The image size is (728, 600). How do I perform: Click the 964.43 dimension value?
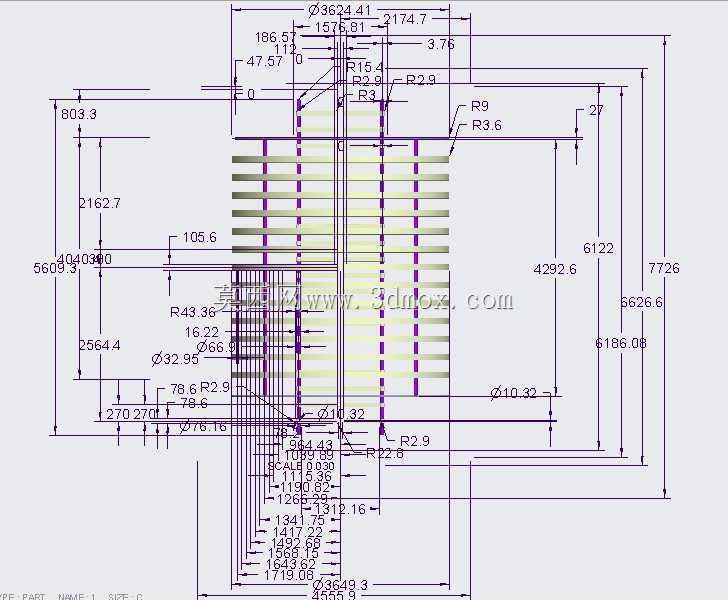pyautogui.click(x=311, y=445)
